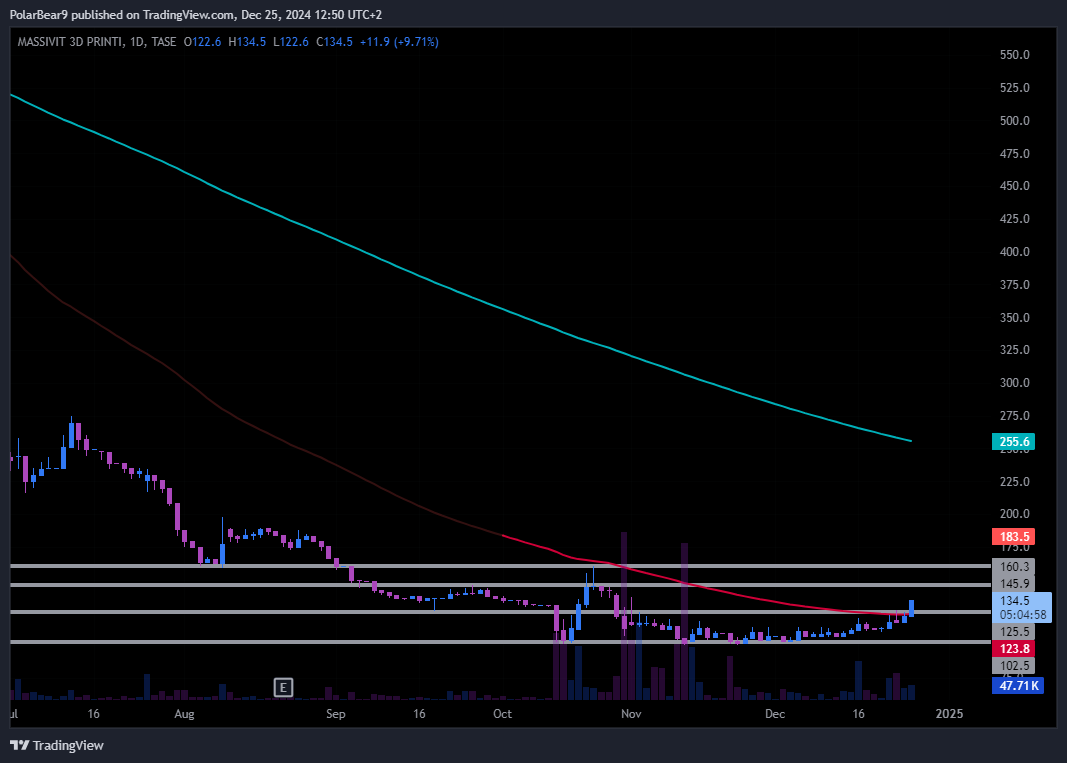Click the 2025 label on time axis
The width and height of the screenshot is (1067, 763).
click(949, 713)
